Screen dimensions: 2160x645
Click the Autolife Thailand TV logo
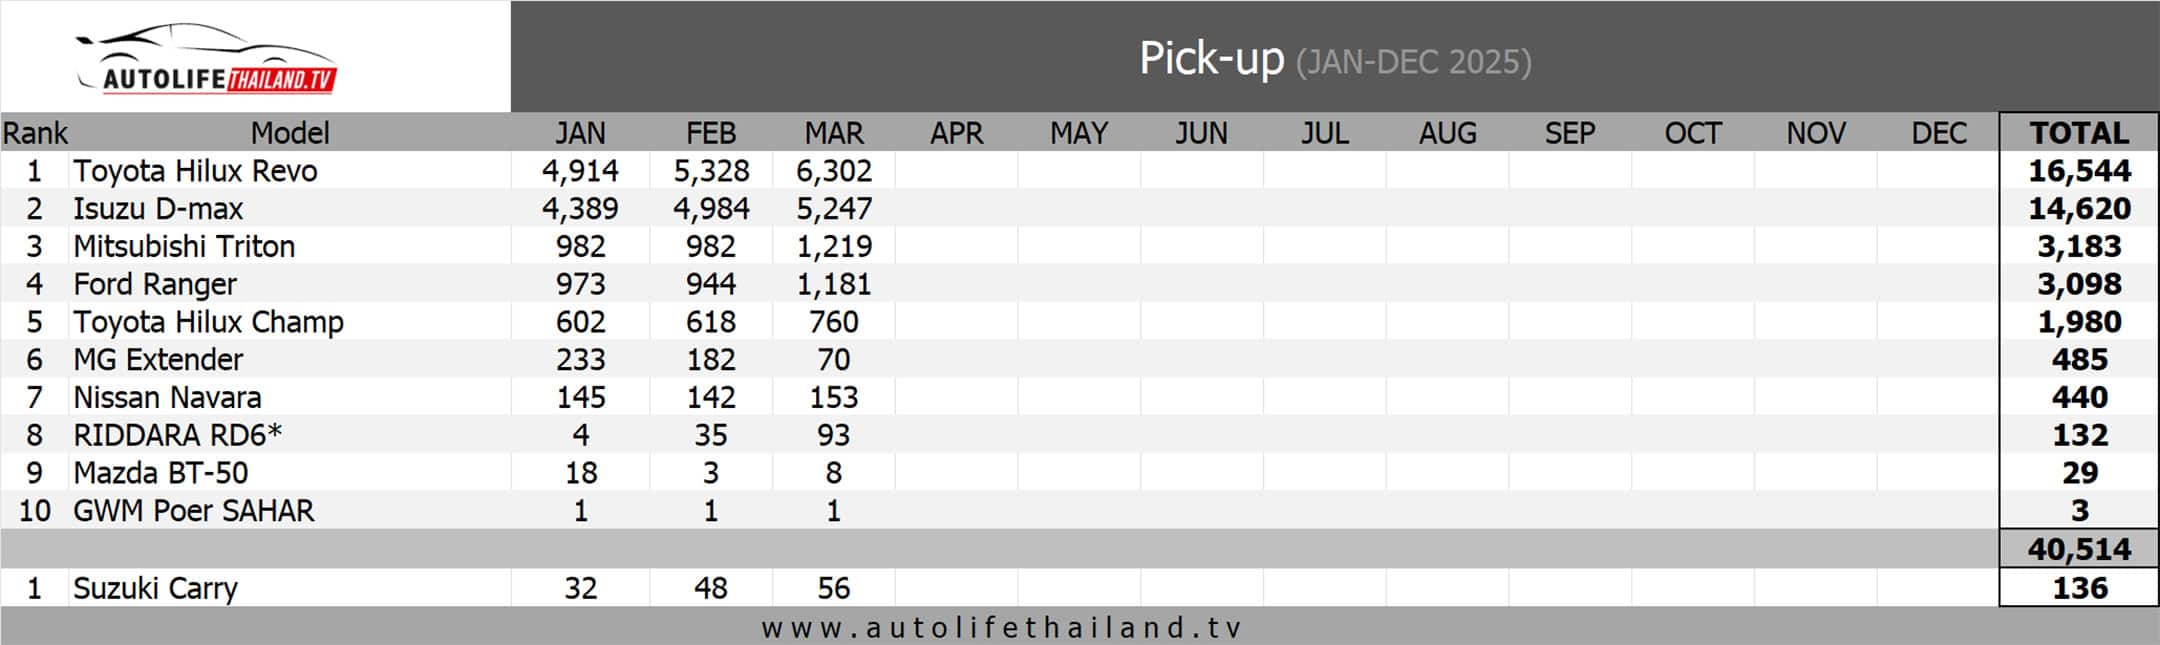point(206,59)
